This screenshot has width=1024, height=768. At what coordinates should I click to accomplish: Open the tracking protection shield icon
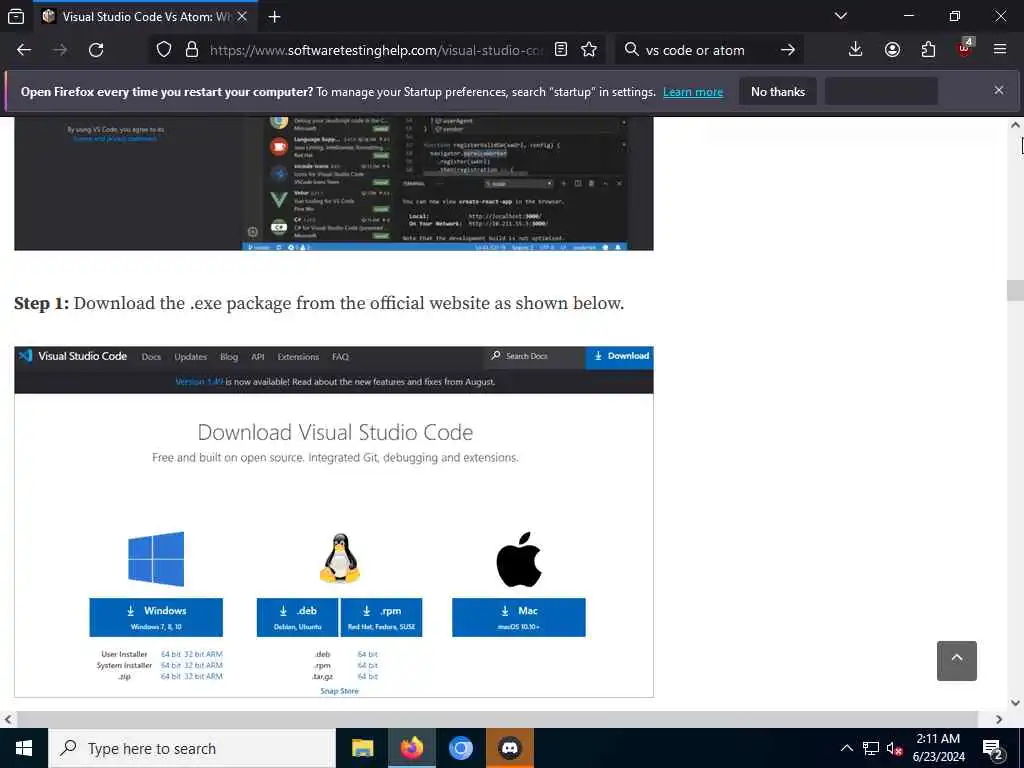[164, 50]
